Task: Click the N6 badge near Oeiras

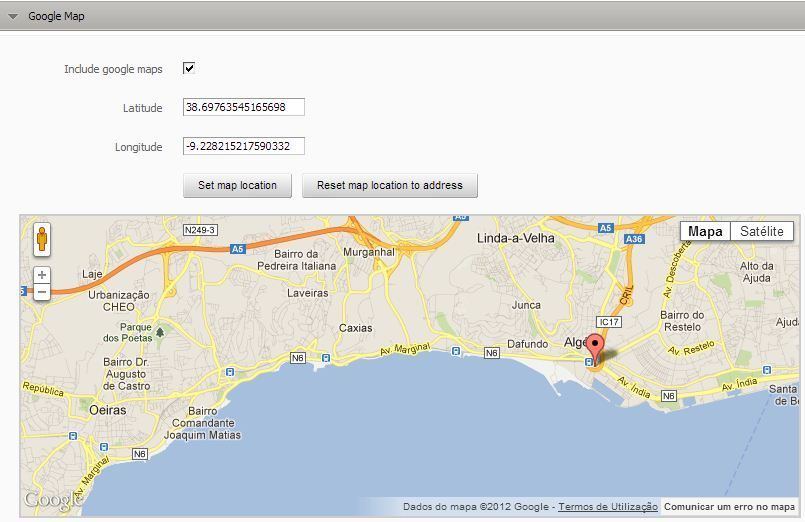Action: pos(140,454)
